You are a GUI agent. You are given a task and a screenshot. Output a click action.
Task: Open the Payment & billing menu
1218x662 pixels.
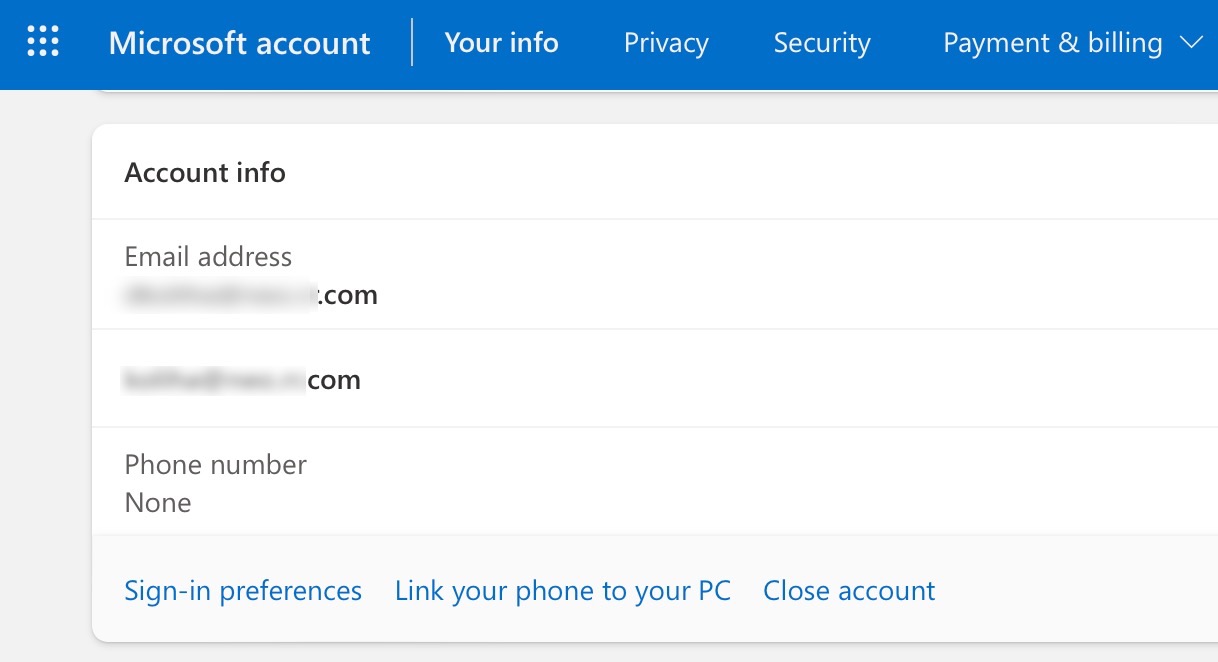click(x=1052, y=43)
